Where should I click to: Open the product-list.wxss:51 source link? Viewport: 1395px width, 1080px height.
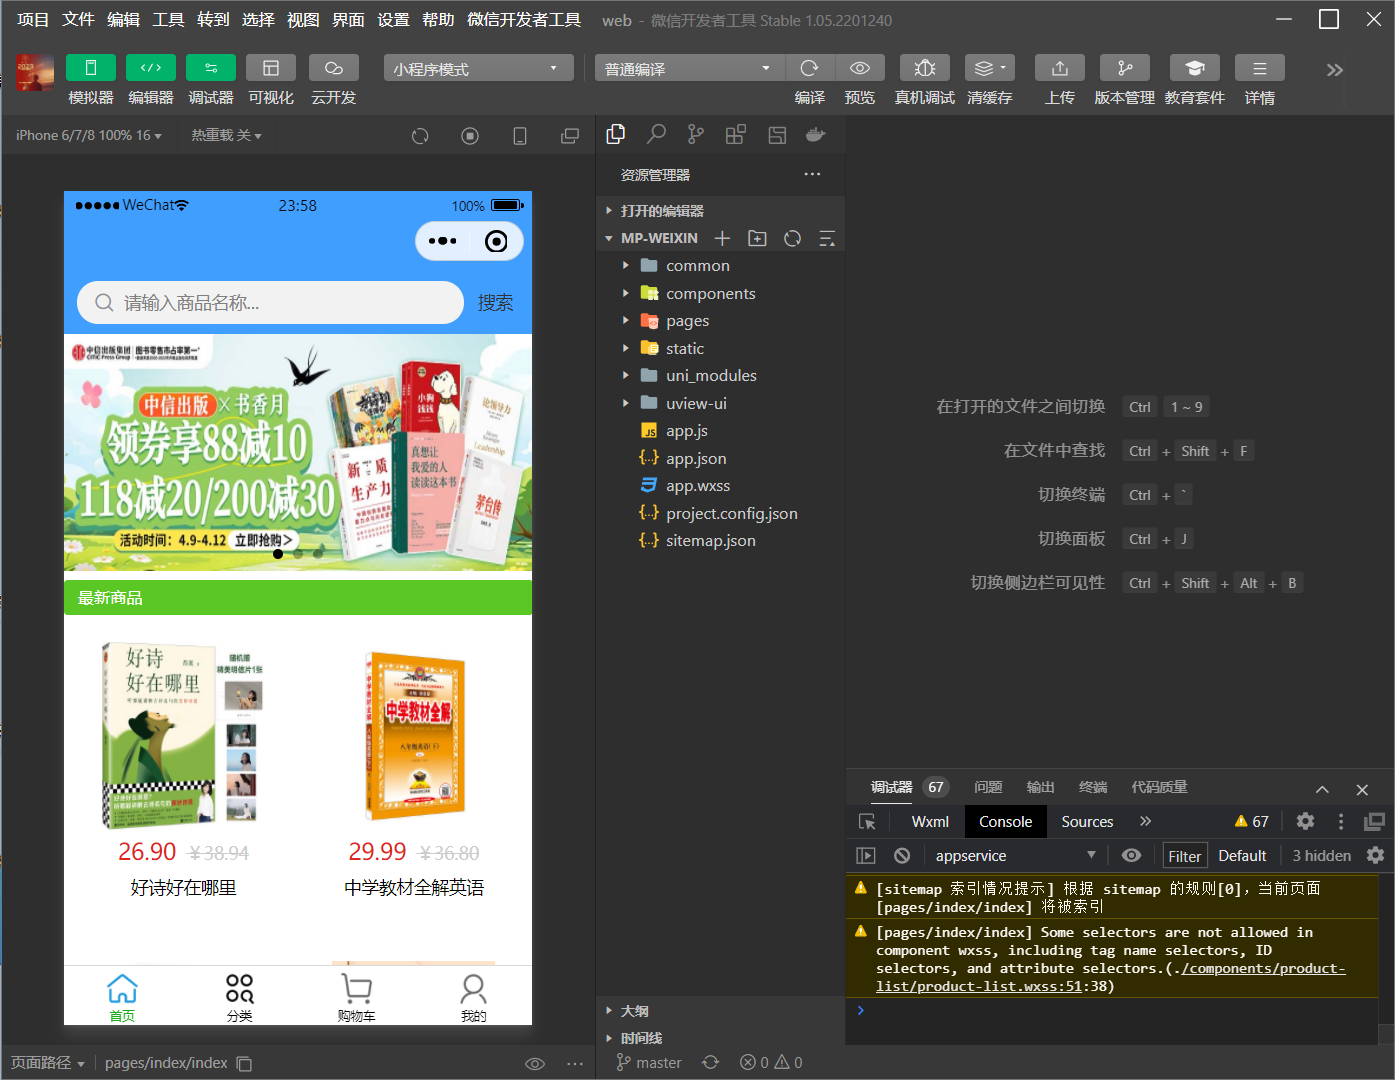[1110, 977]
